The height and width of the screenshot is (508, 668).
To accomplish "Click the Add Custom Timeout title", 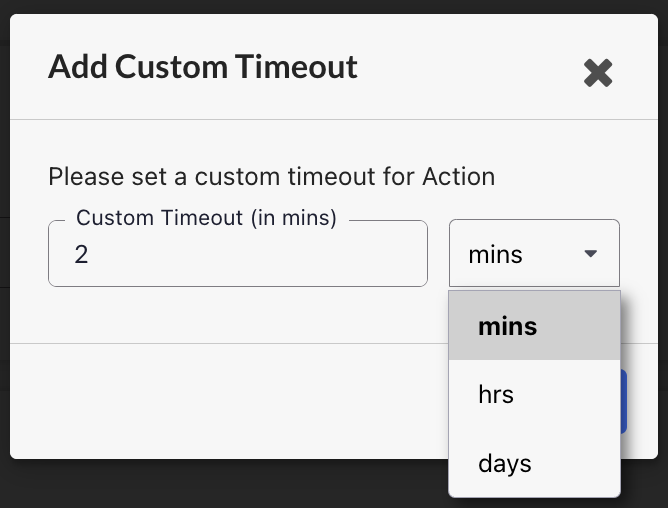I will click(x=203, y=68).
